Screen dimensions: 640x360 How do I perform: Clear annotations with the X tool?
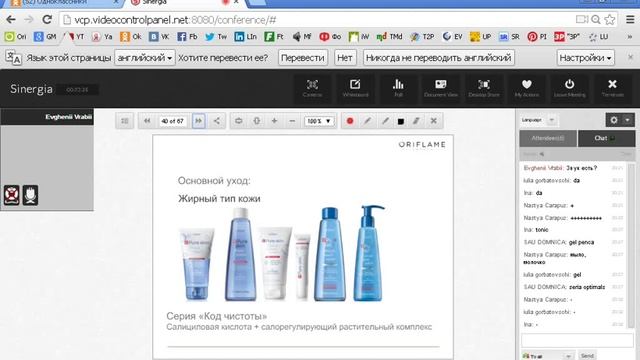tap(433, 121)
